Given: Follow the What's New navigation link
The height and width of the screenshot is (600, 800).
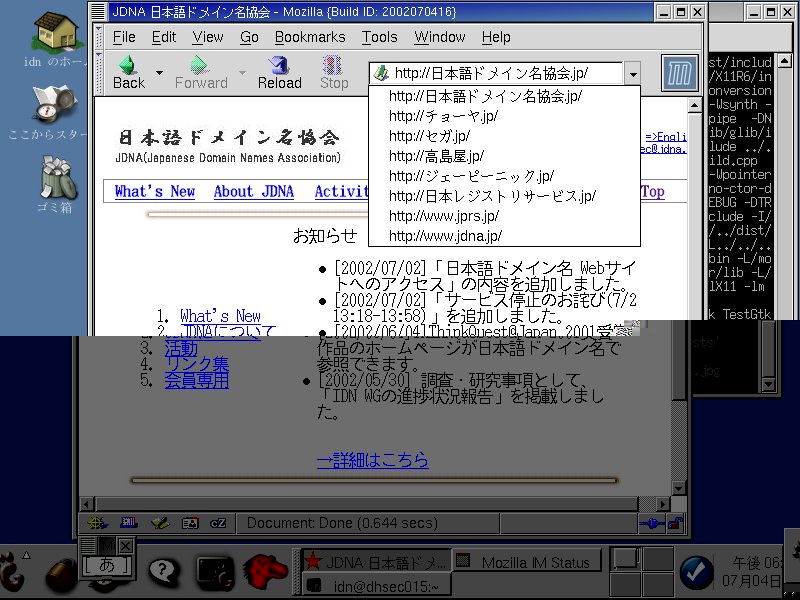Looking at the screenshot, I should [x=155, y=192].
